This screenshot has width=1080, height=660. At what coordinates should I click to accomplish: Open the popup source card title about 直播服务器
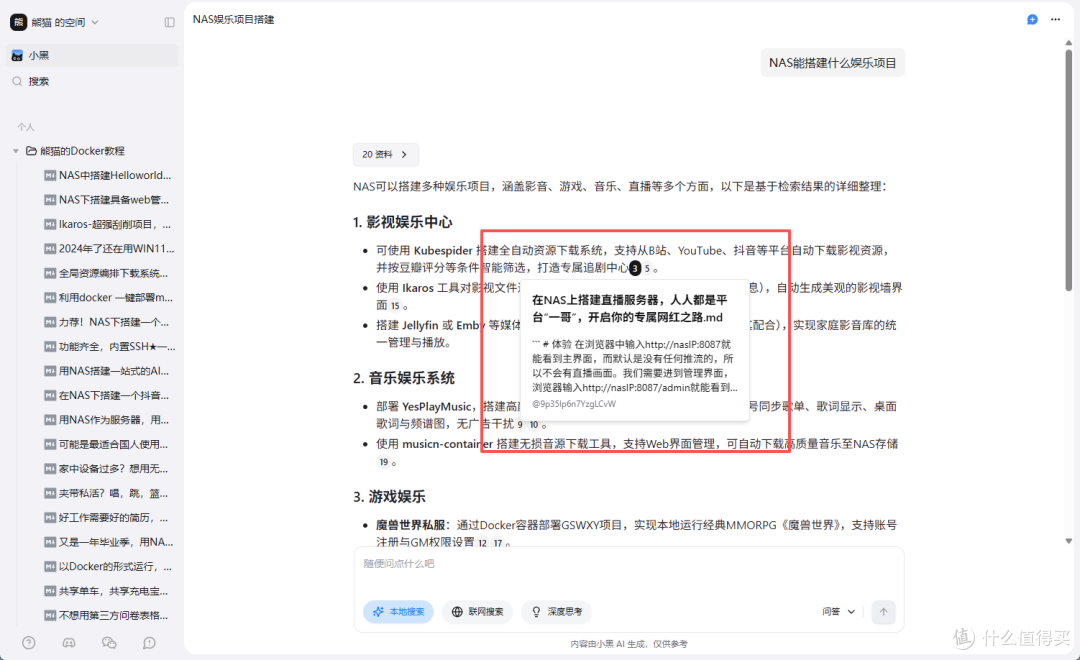tap(630, 309)
